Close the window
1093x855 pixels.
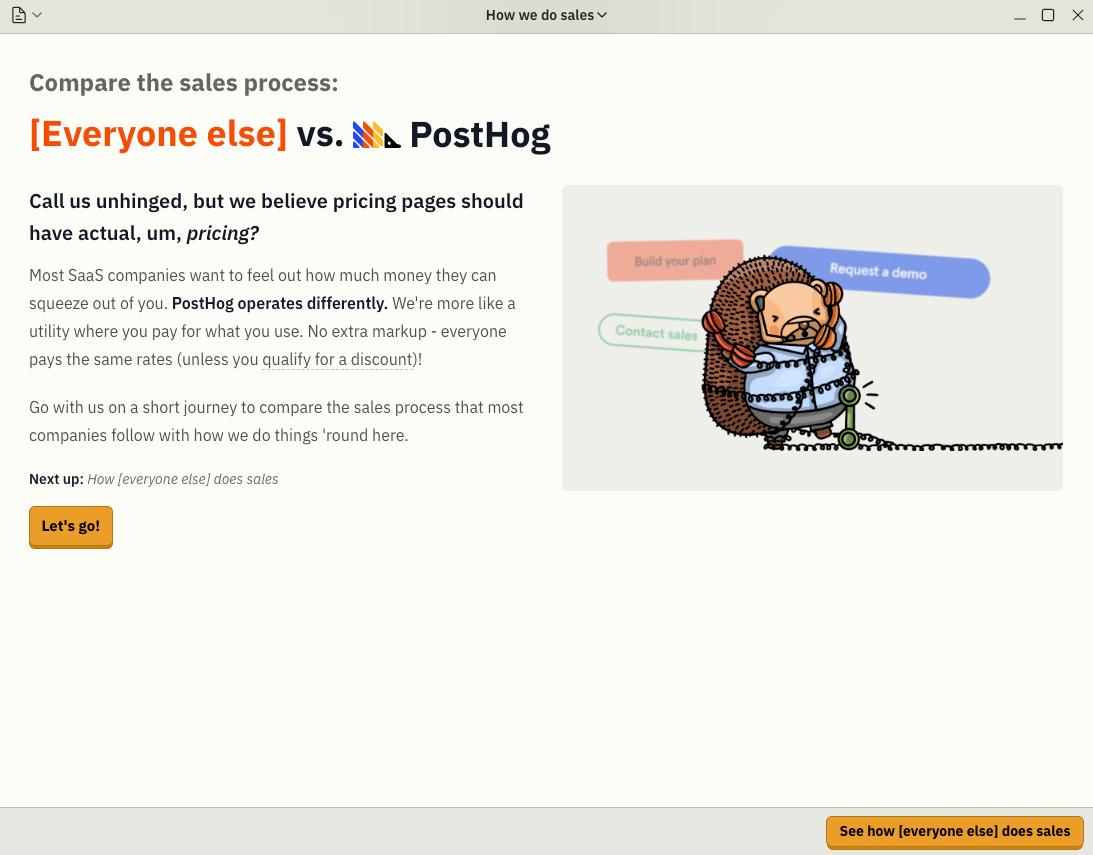point(1078,15)
